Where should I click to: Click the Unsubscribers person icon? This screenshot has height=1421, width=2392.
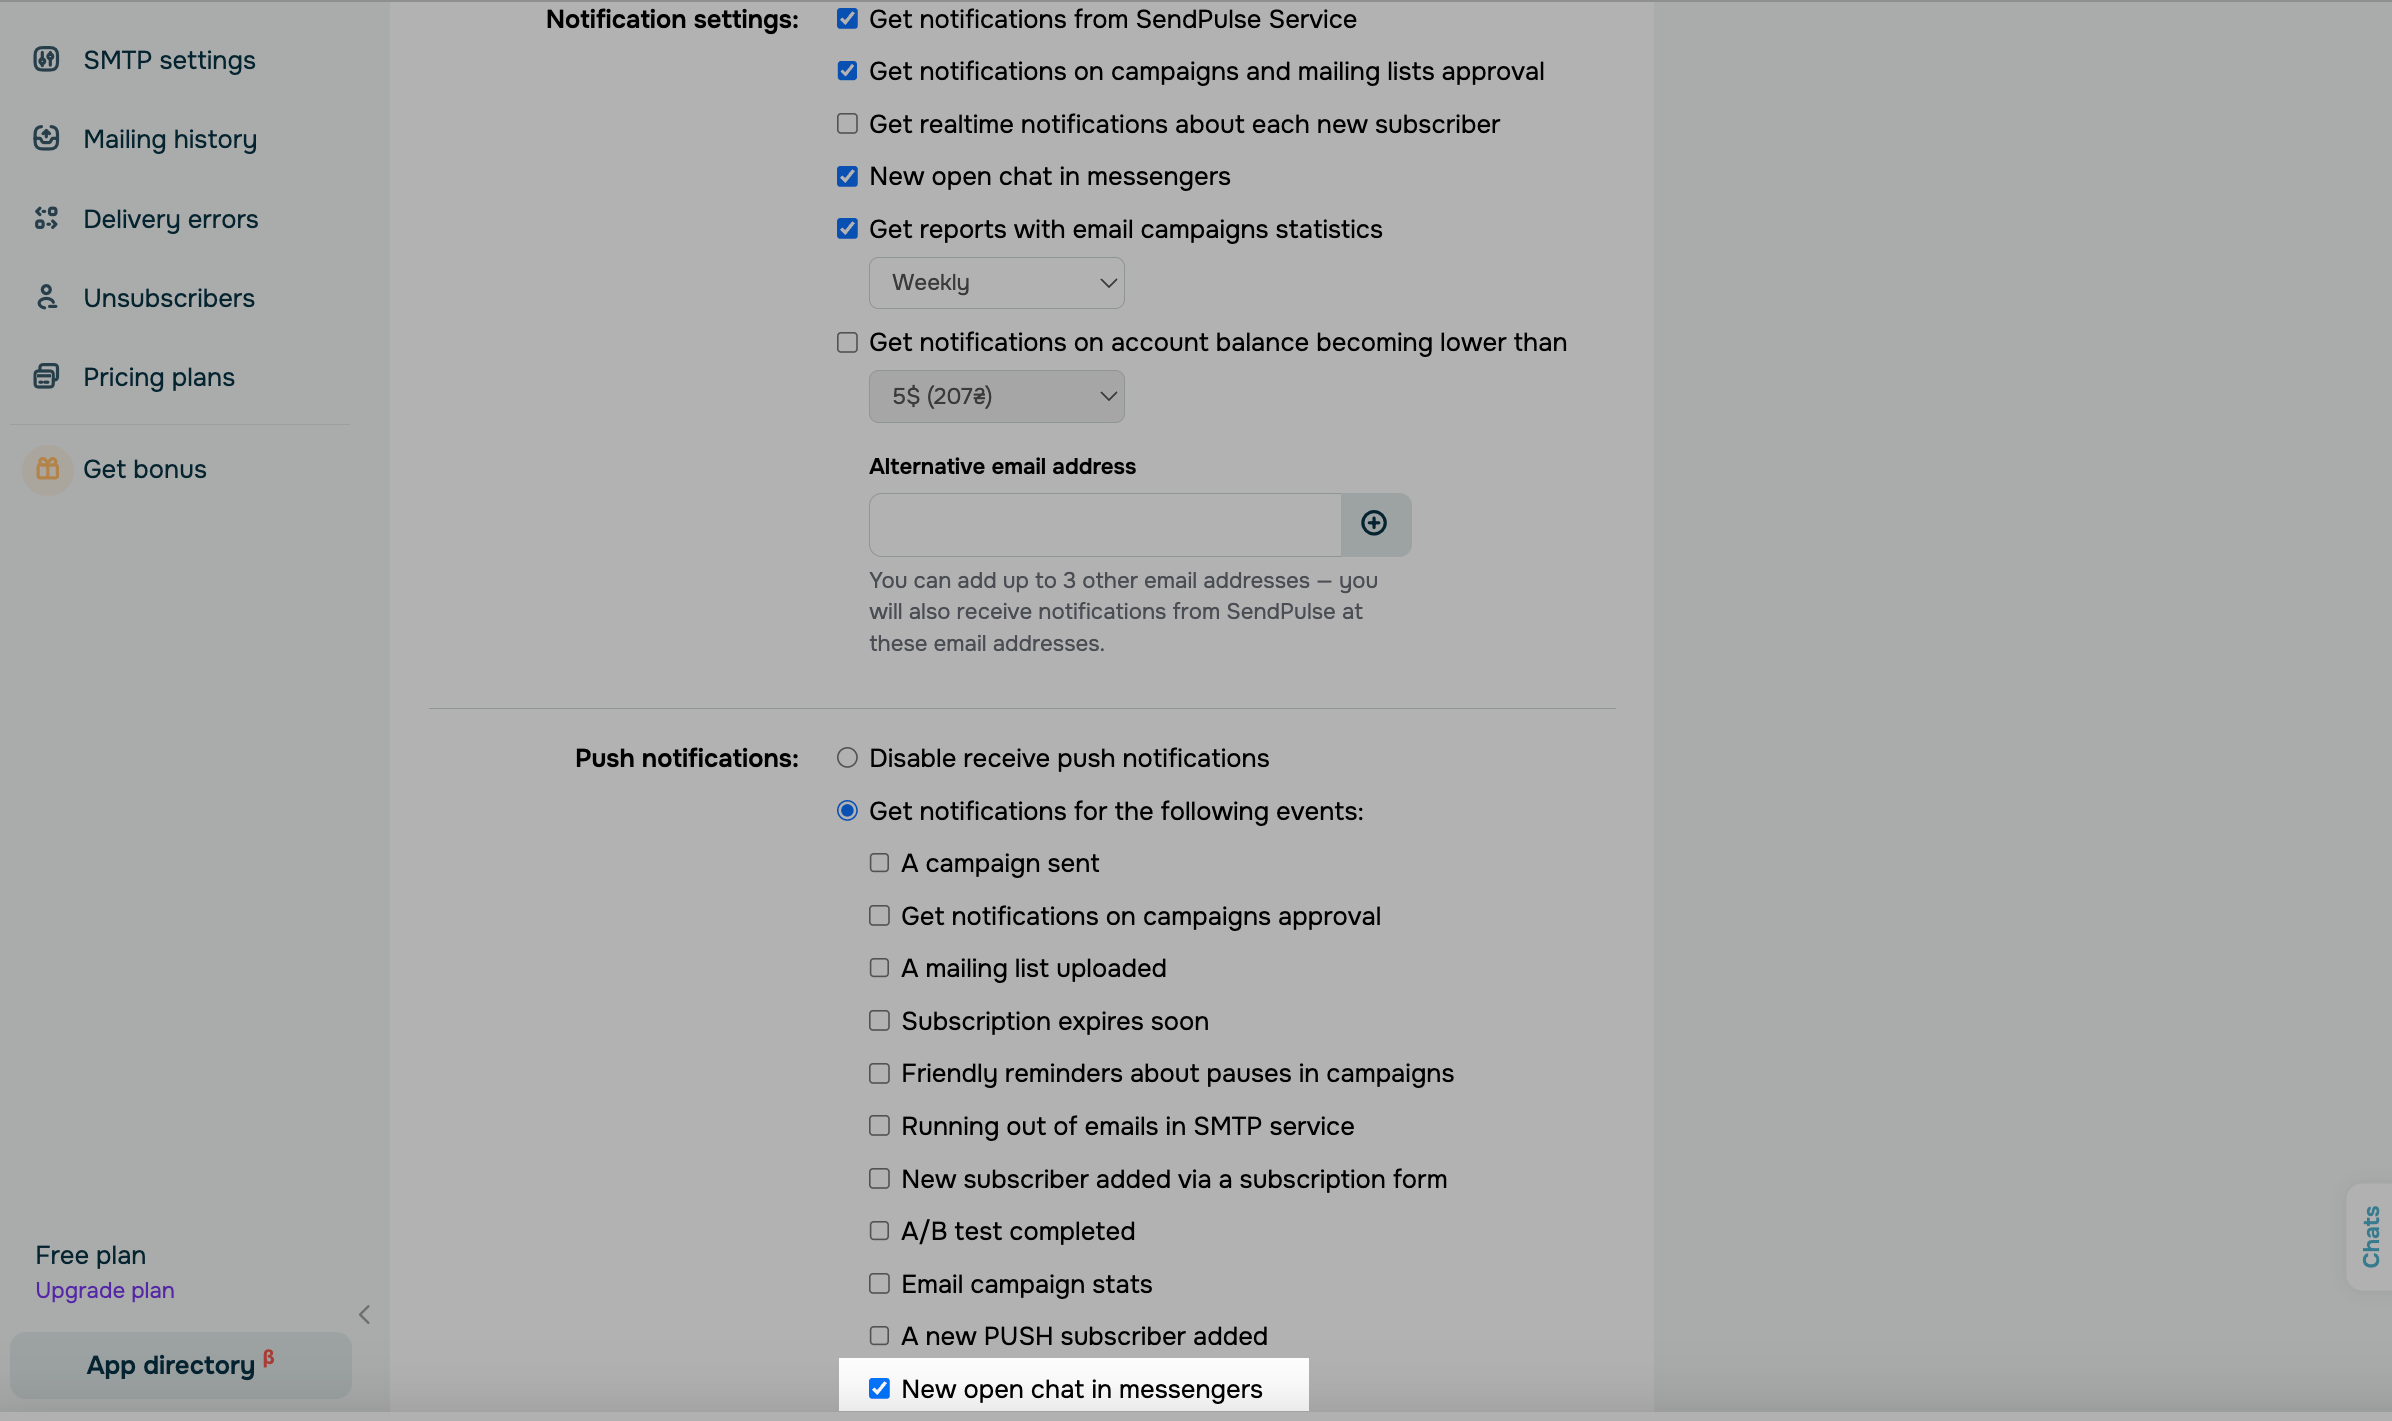(x=46, y=298)
